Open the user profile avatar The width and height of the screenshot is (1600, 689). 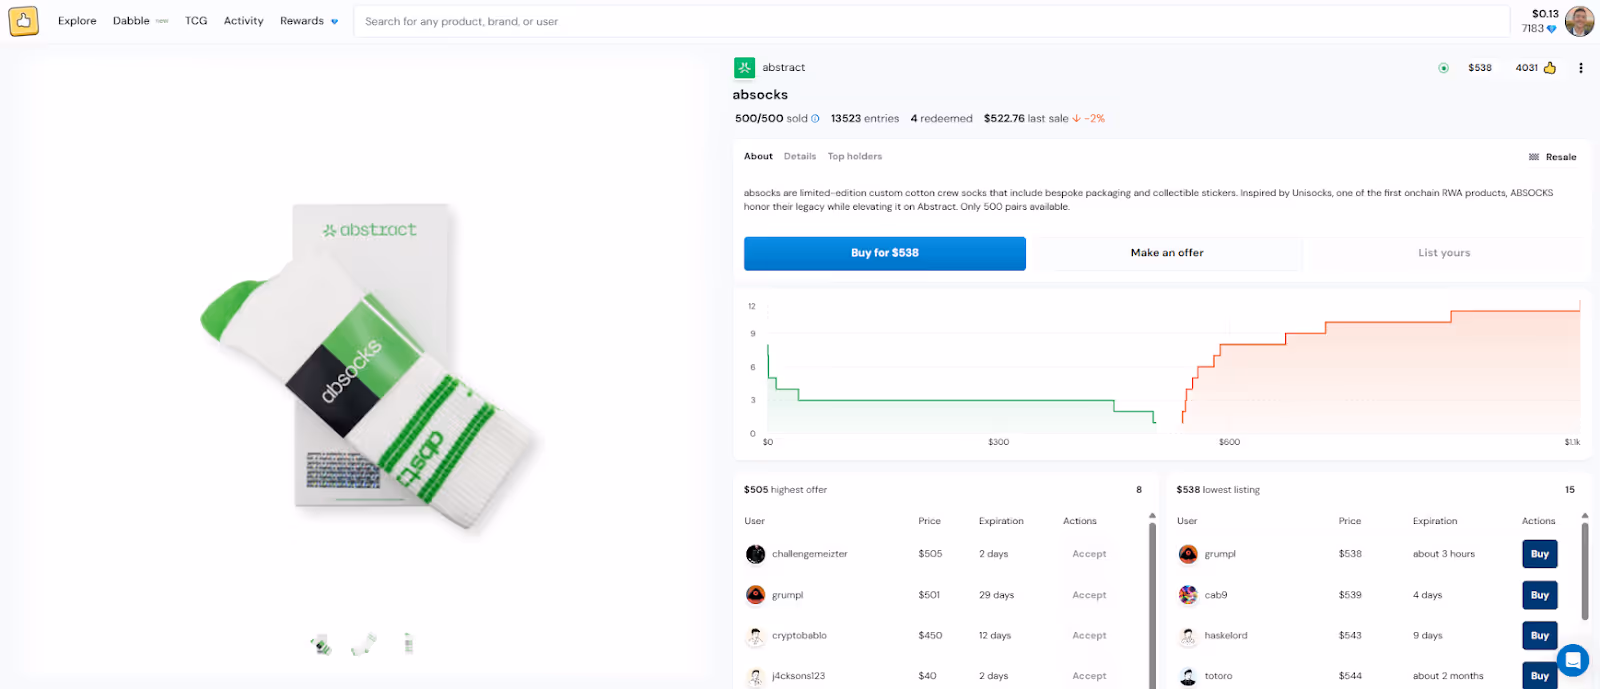[1579, 21]
